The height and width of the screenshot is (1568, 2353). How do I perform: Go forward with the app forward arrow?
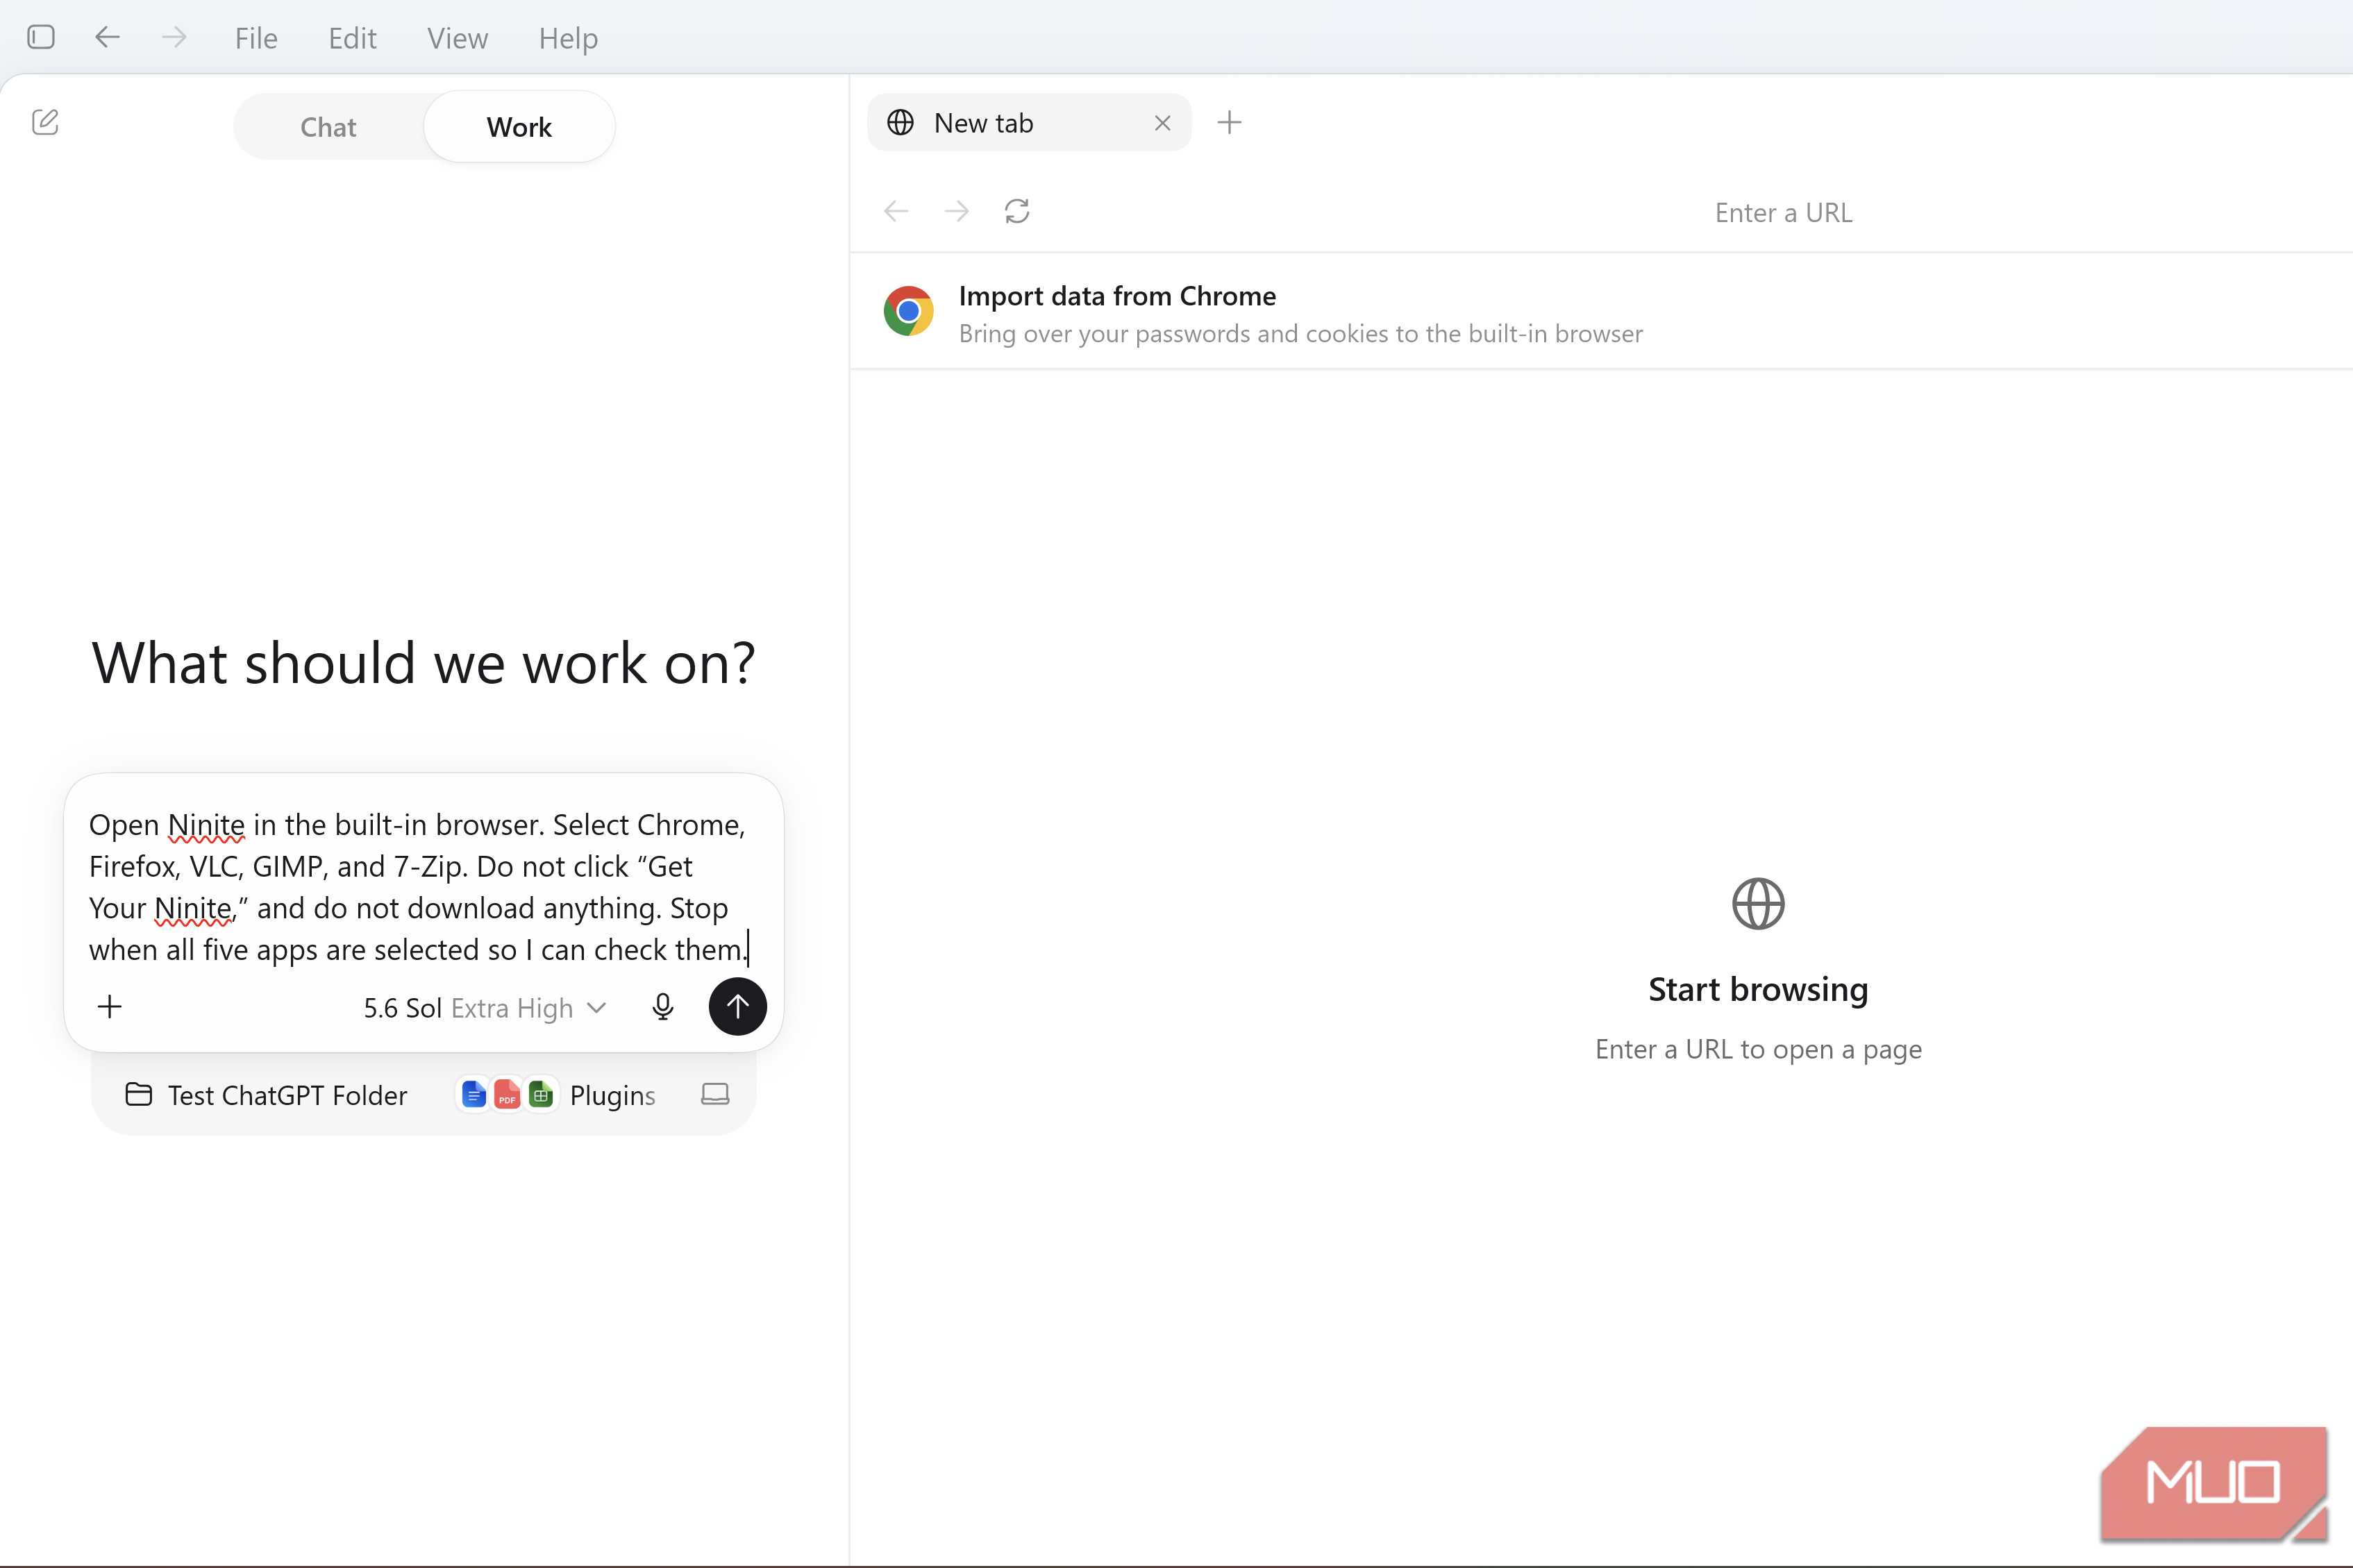click(x=174, y=37)
